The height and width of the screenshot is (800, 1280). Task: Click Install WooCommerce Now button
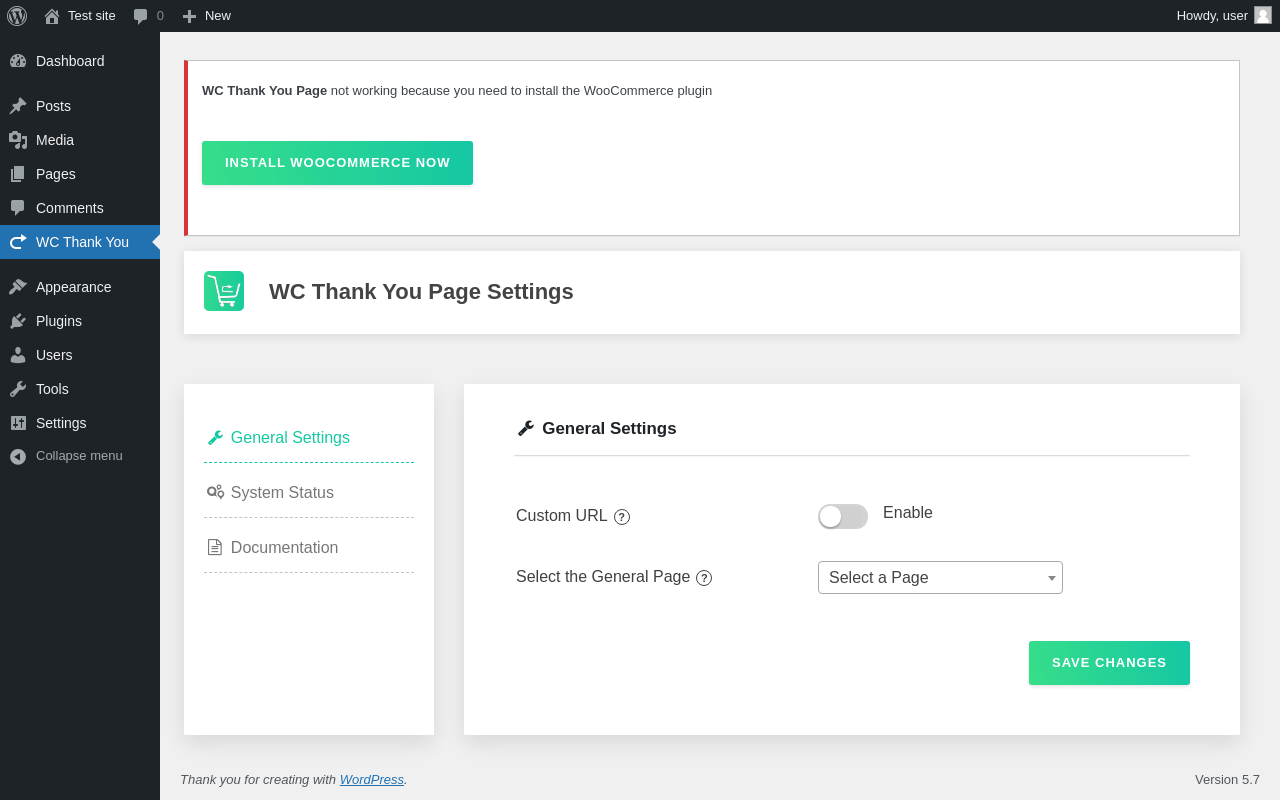[337, 163]
